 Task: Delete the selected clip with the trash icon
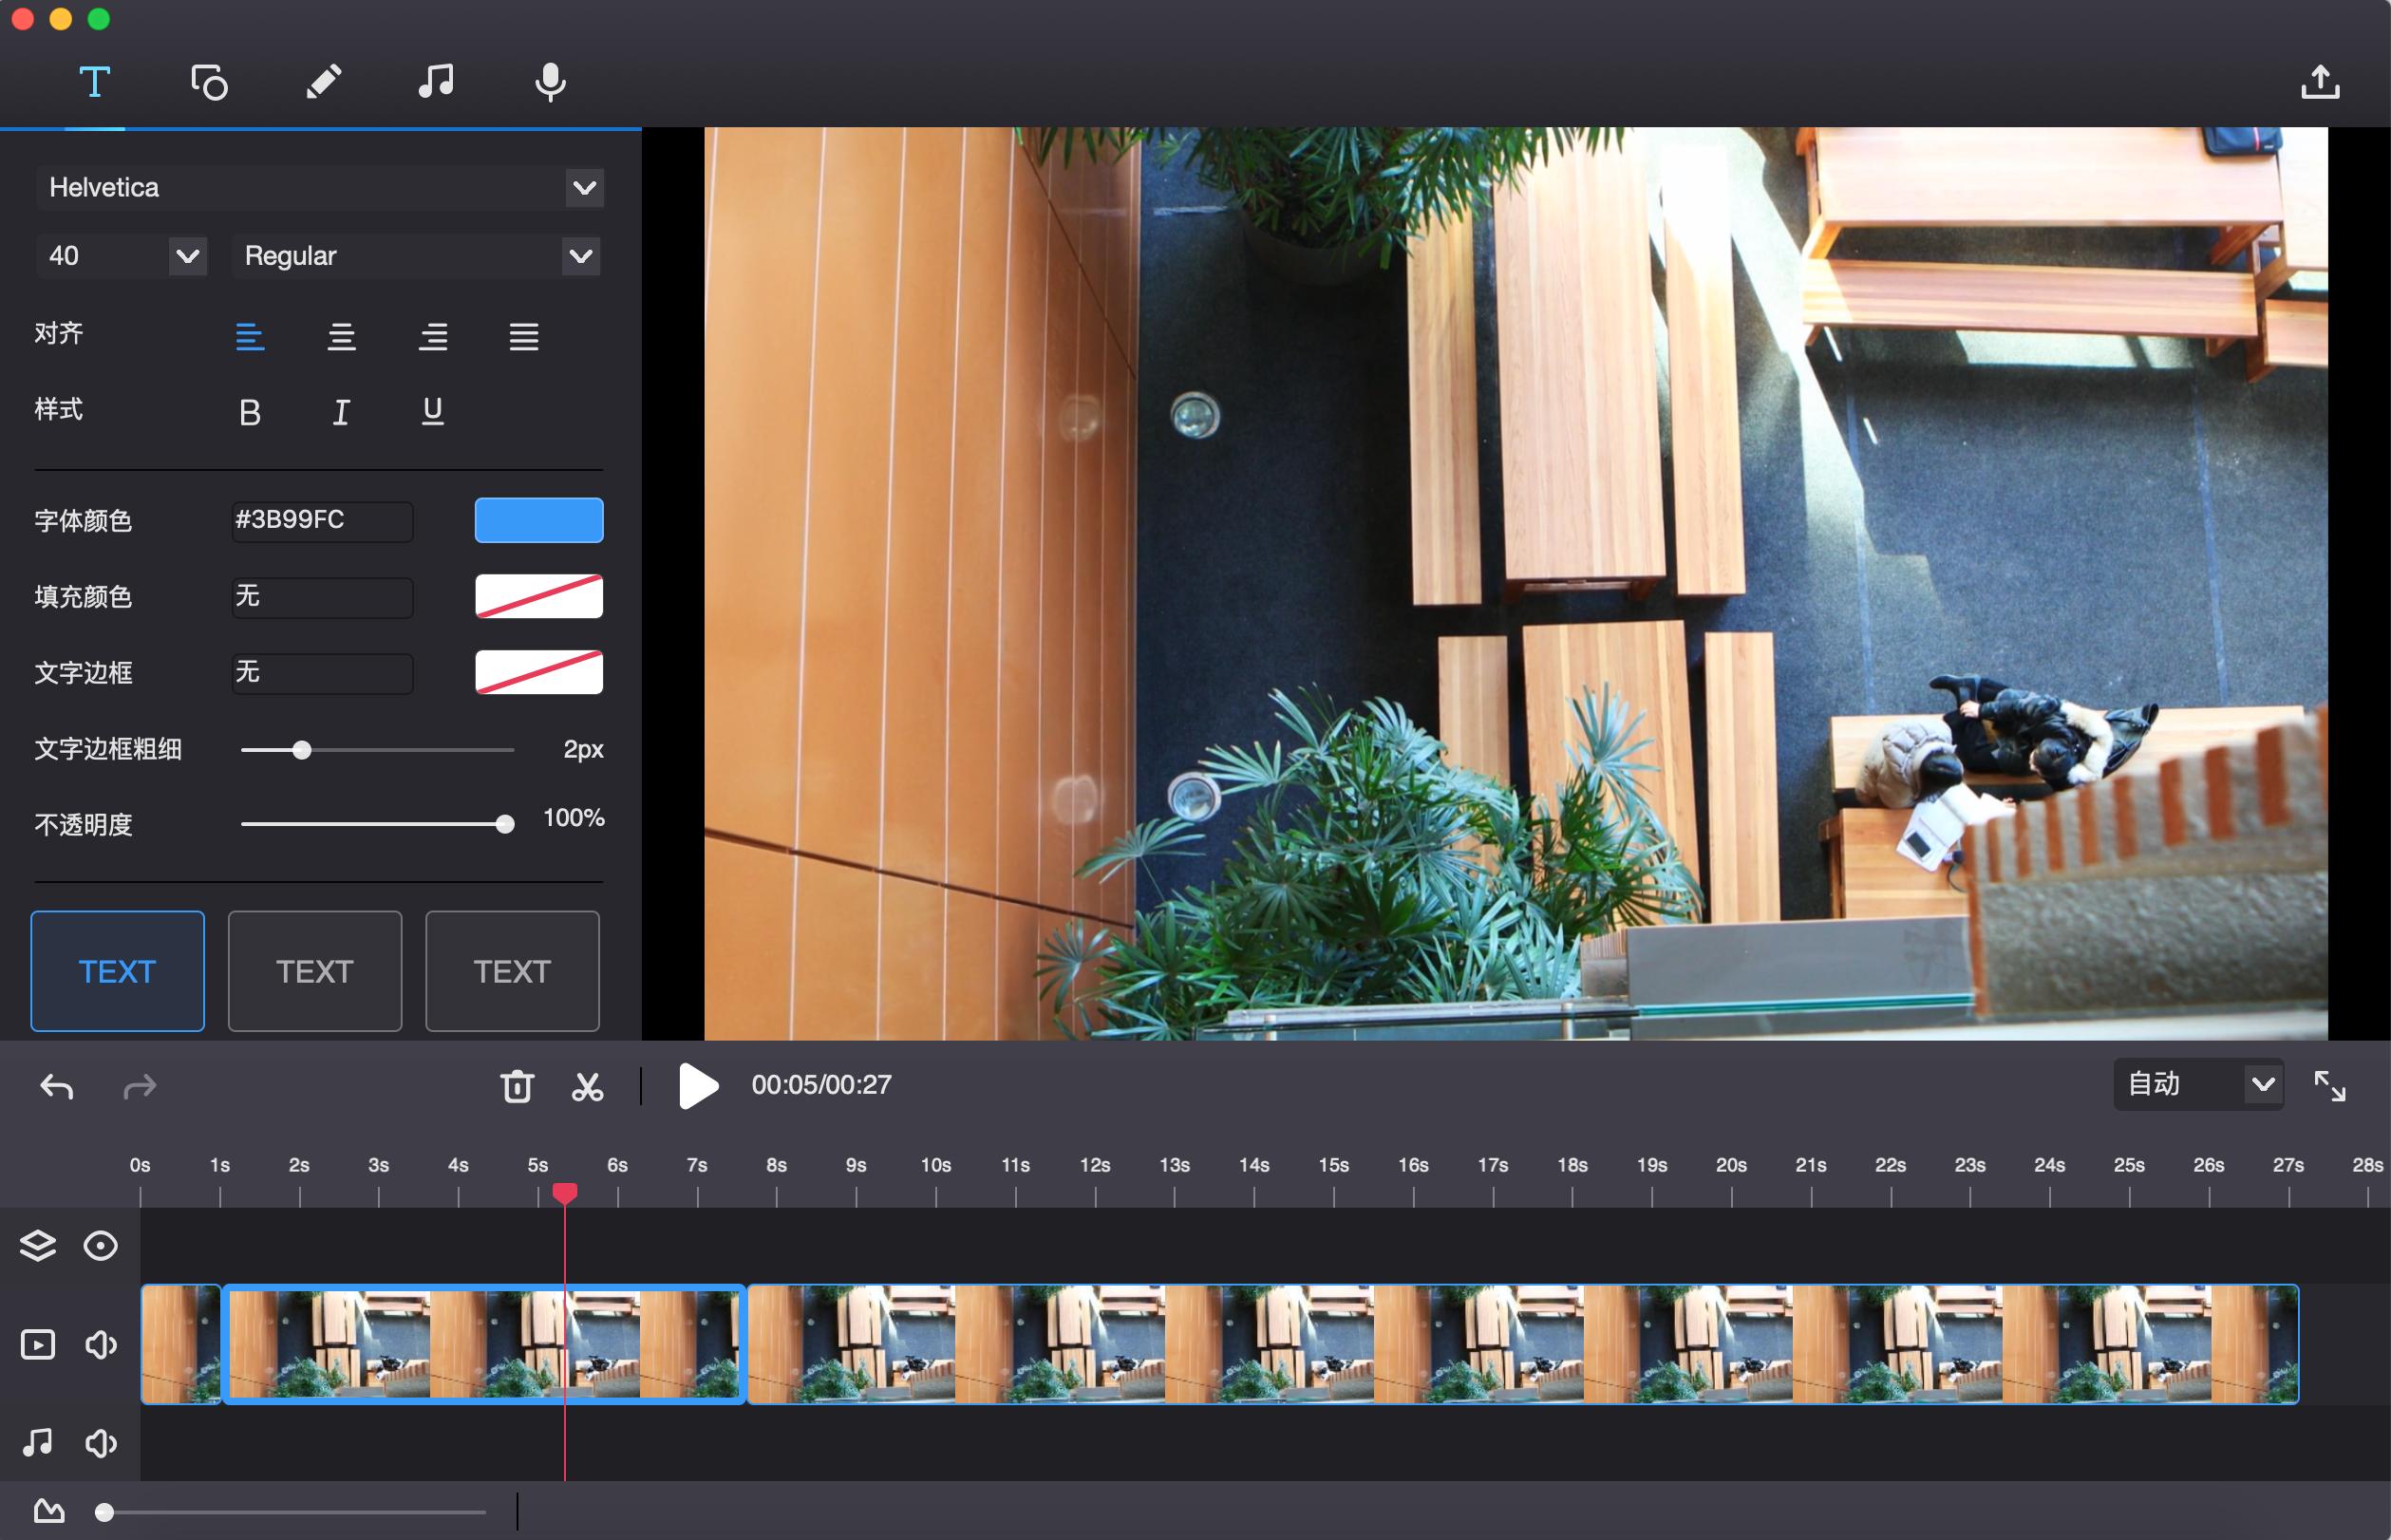click(517, 1086)
